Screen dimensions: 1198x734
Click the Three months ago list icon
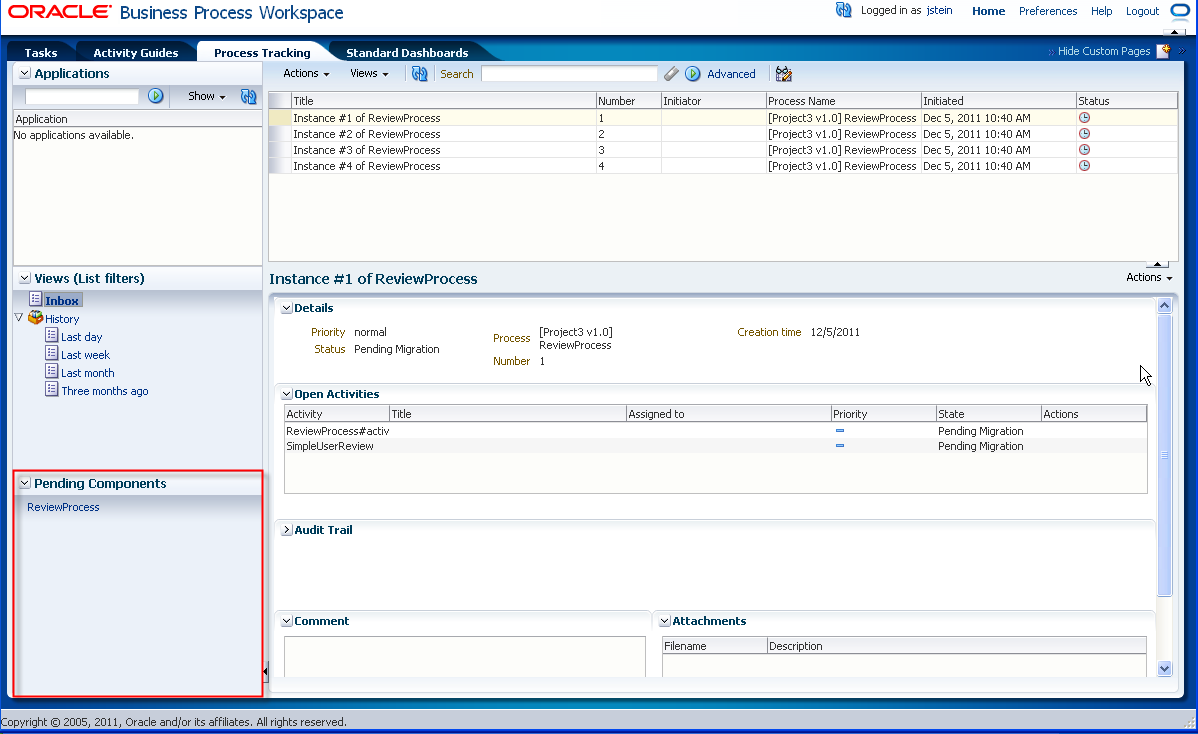pos(51,390)
